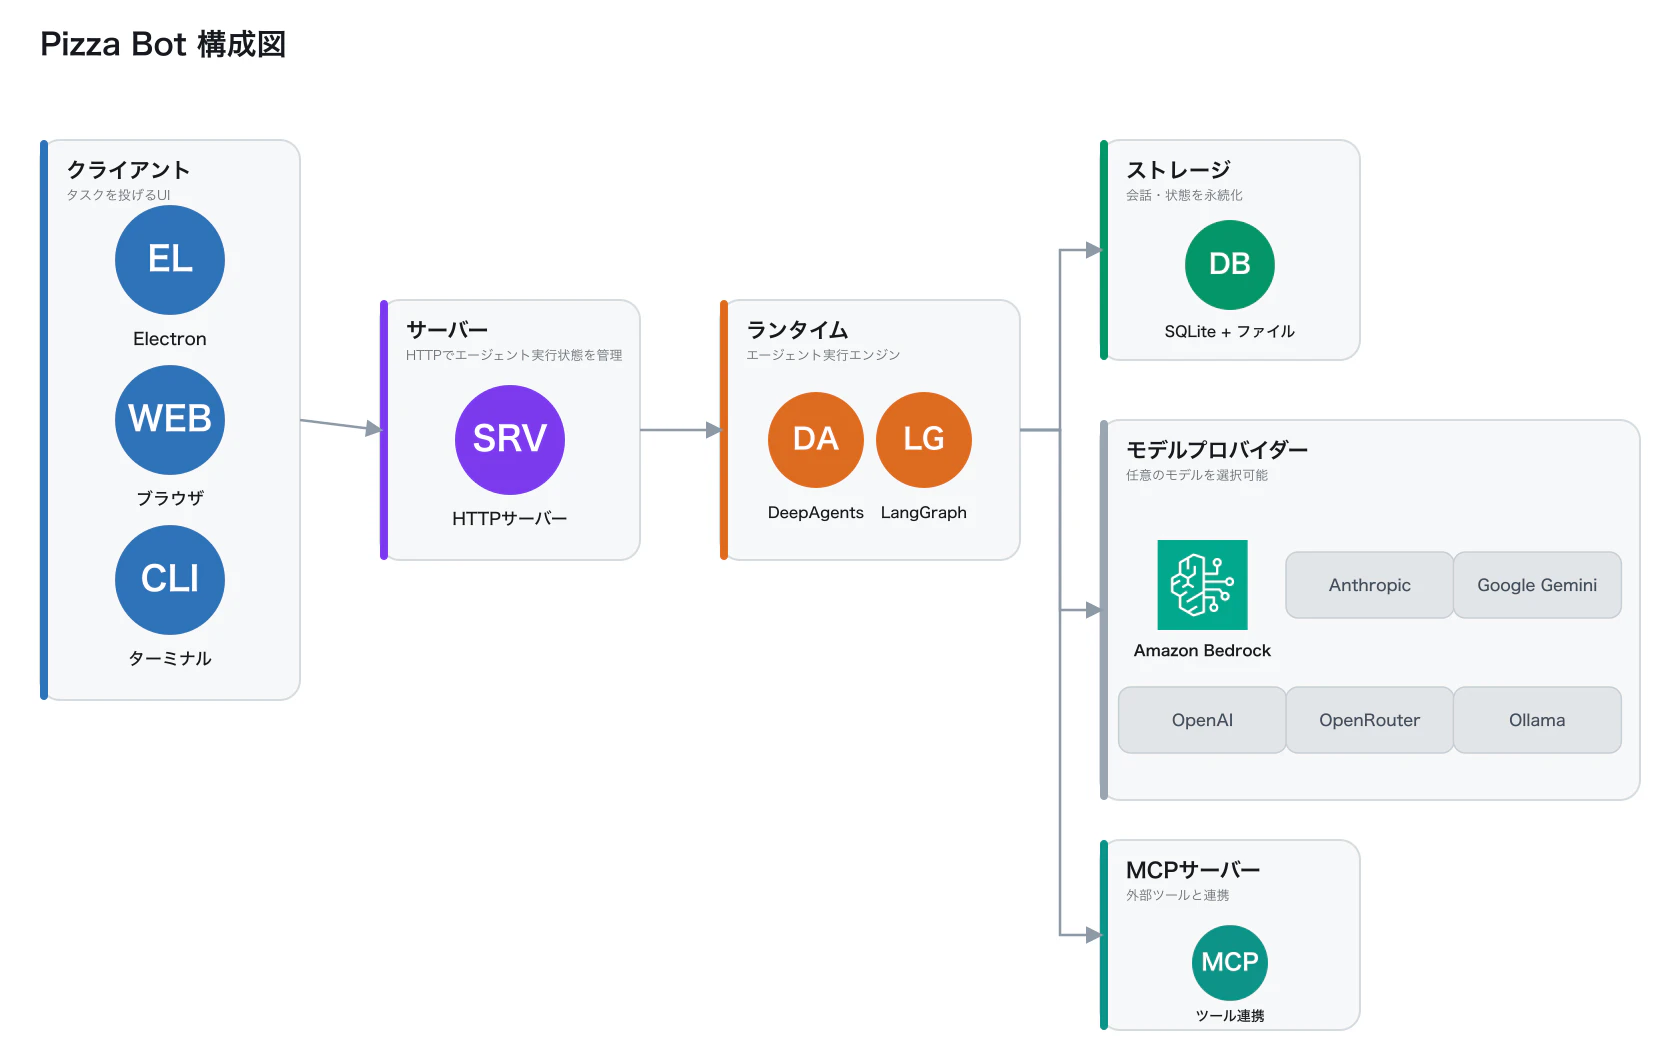This screenshot has height=1060, width=1680.
Task: Click the MCPサーバー group heading
Action: point(1193,870)
